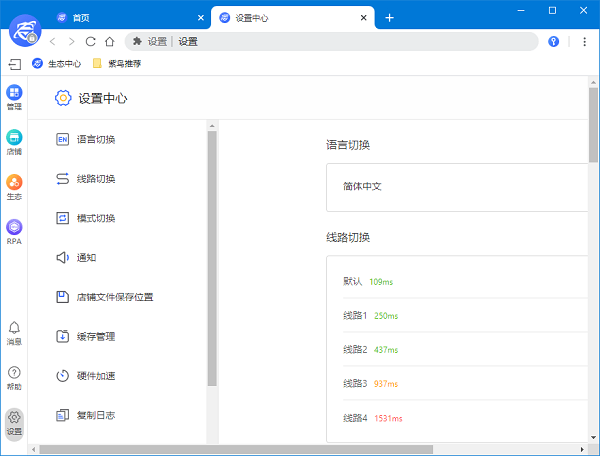Open the 消息 bell icon
600x456 pixels.
(14, 333)
